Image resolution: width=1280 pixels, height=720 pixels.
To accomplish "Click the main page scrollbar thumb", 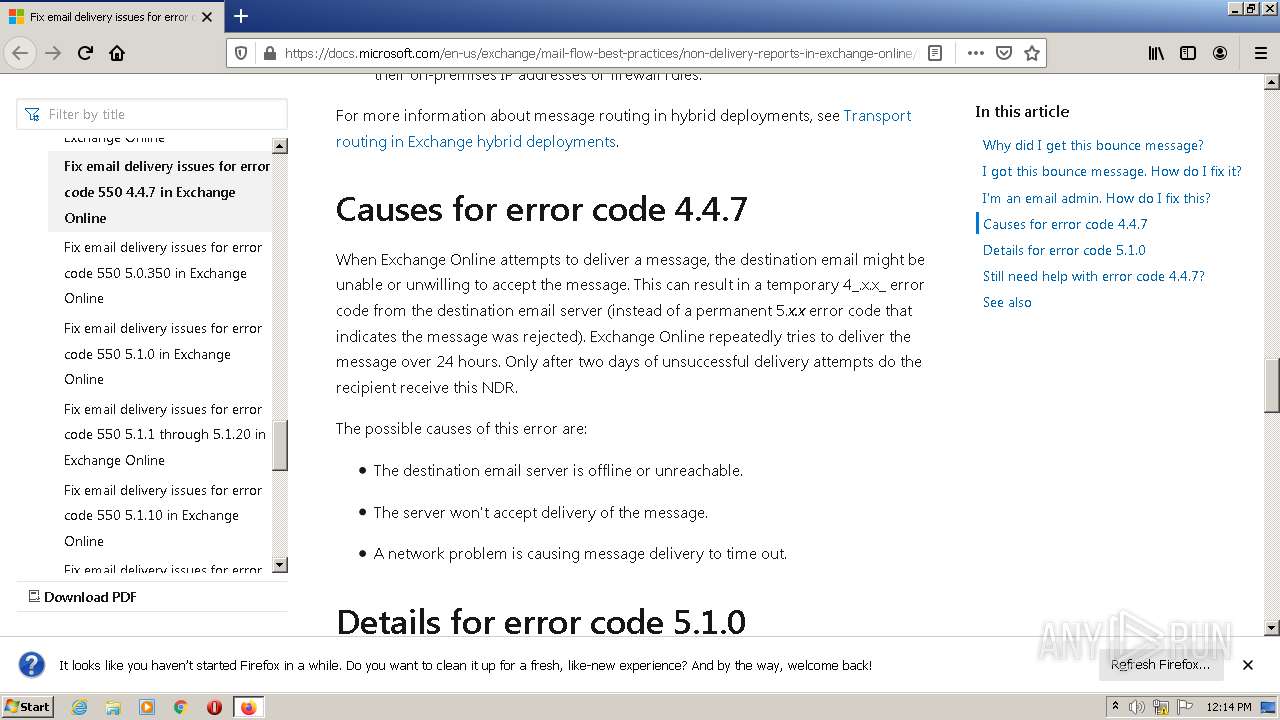I will pyautogui.click(x=1272, y=385).
